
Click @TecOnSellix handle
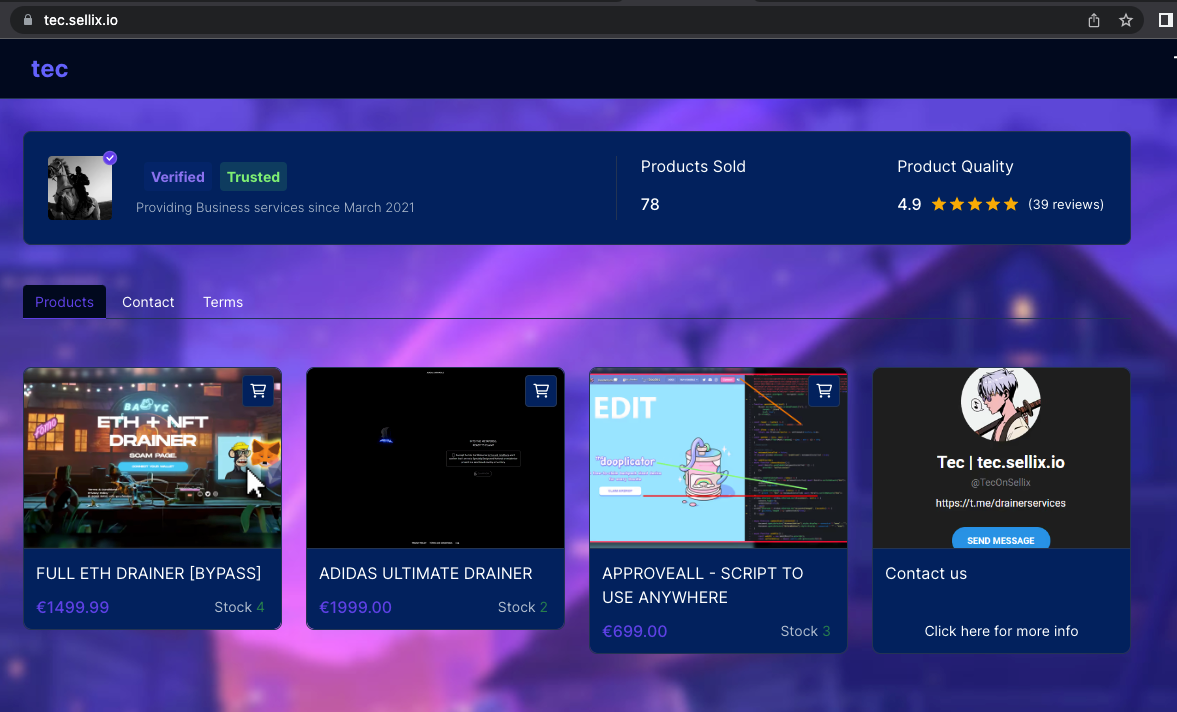tap(1001, 482)
